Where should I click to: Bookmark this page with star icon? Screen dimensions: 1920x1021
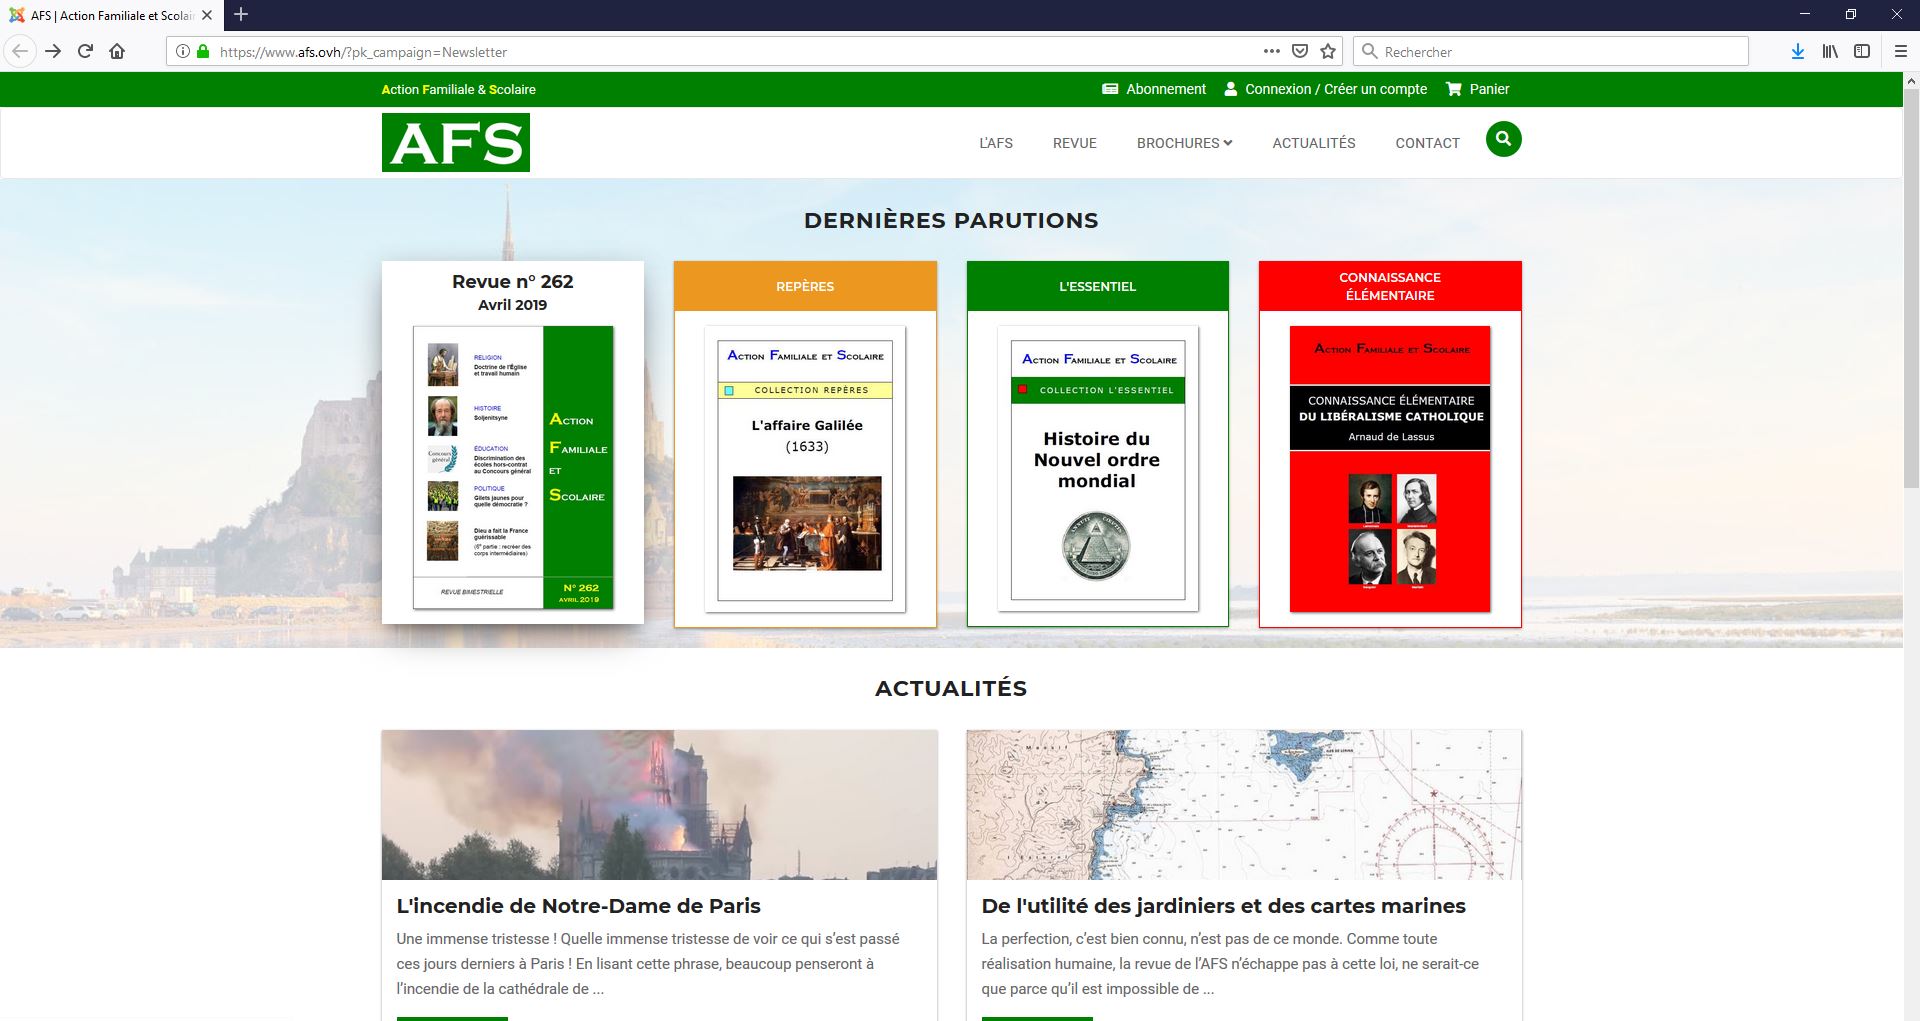point(1328,51)
